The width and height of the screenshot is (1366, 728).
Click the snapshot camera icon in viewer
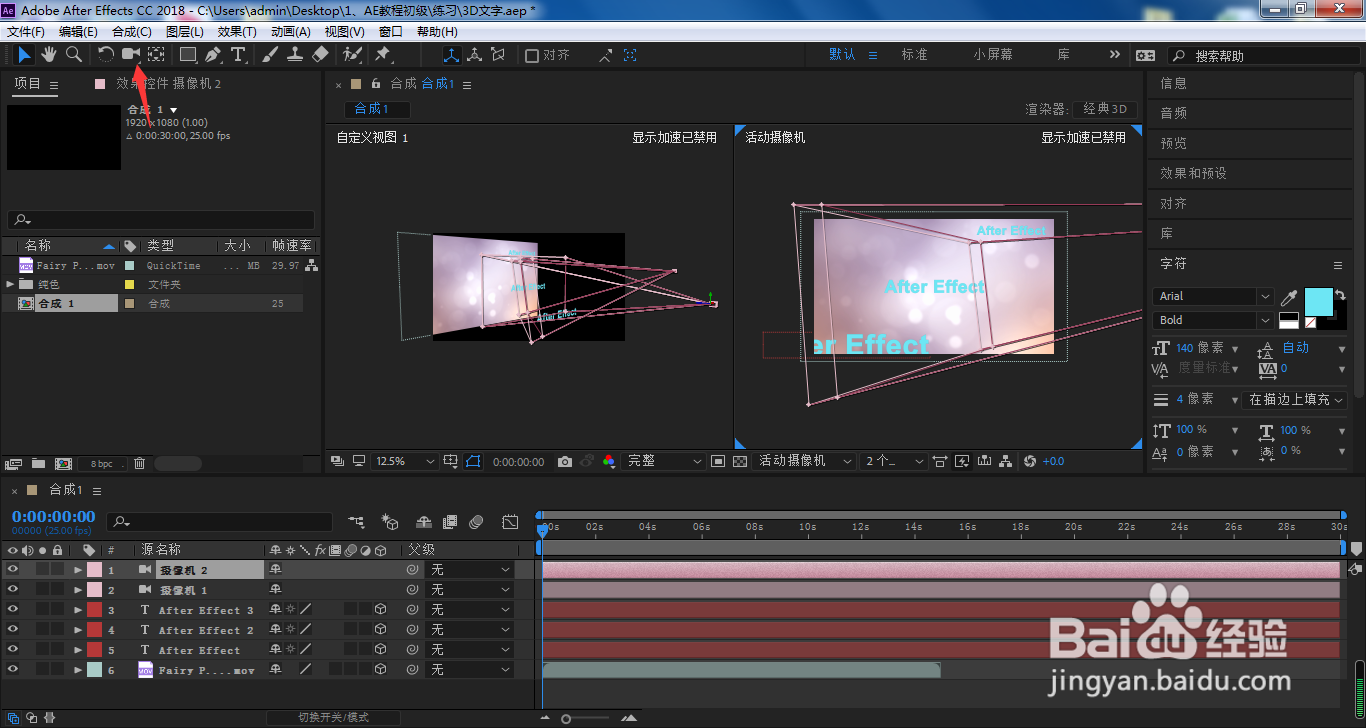click(x=565, y=461)
